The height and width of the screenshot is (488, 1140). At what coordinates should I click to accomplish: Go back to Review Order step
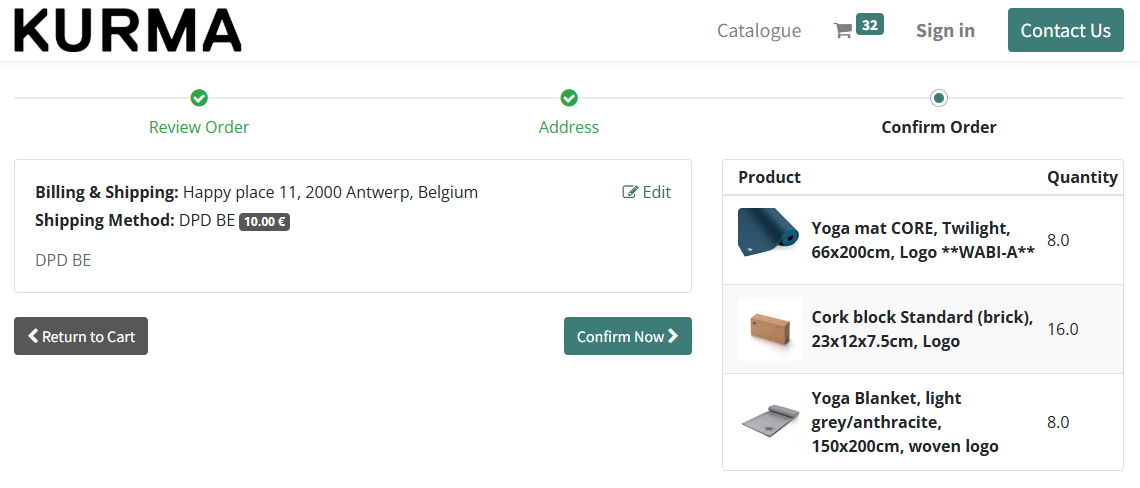coord(199,127)
